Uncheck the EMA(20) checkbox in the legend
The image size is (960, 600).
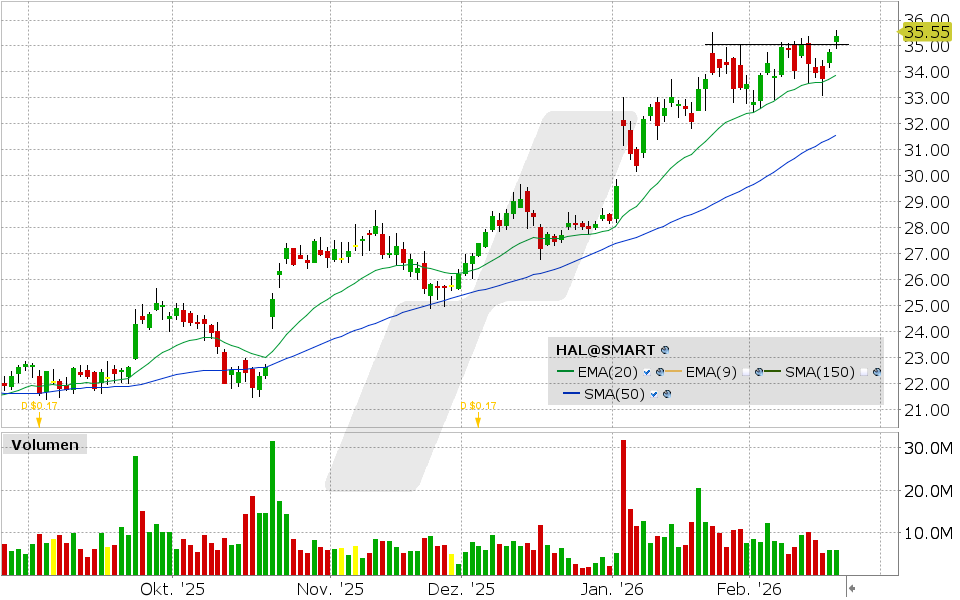(647, 371)
